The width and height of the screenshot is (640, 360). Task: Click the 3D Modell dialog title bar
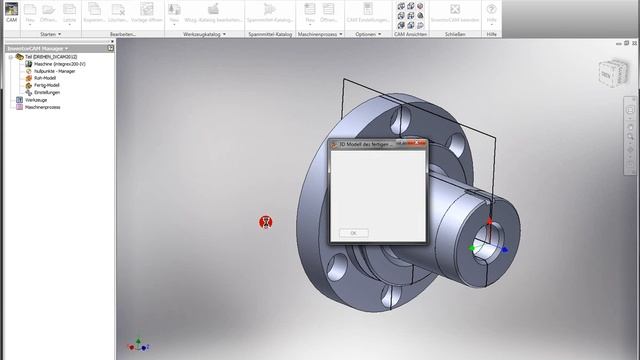click(378, 144)
